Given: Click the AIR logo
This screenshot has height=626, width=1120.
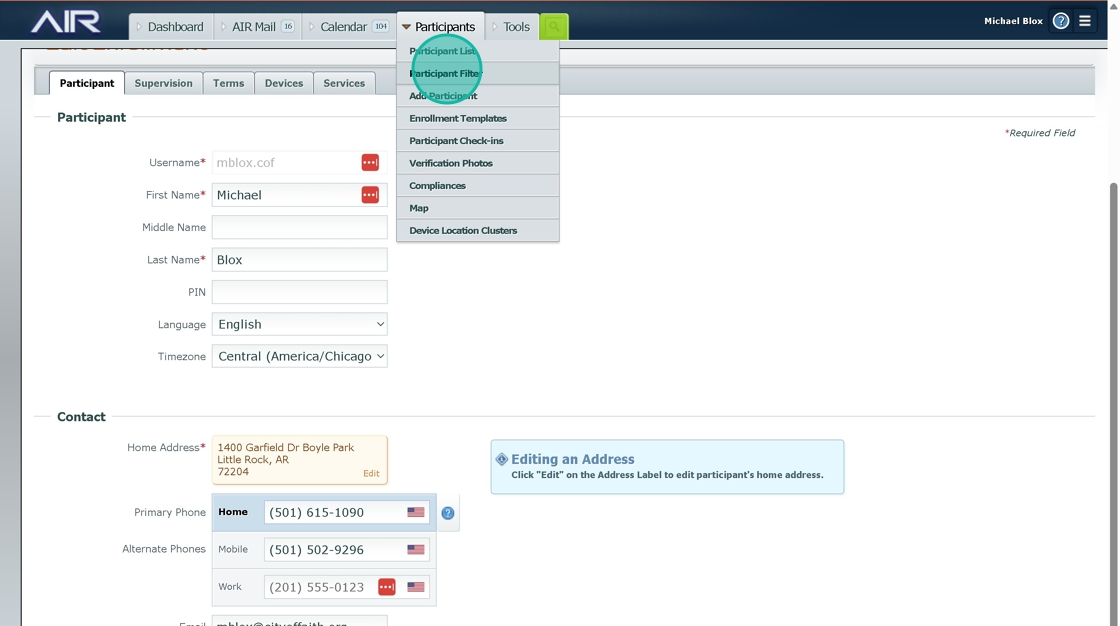Looking at the screenshot, I should (65, 21).
